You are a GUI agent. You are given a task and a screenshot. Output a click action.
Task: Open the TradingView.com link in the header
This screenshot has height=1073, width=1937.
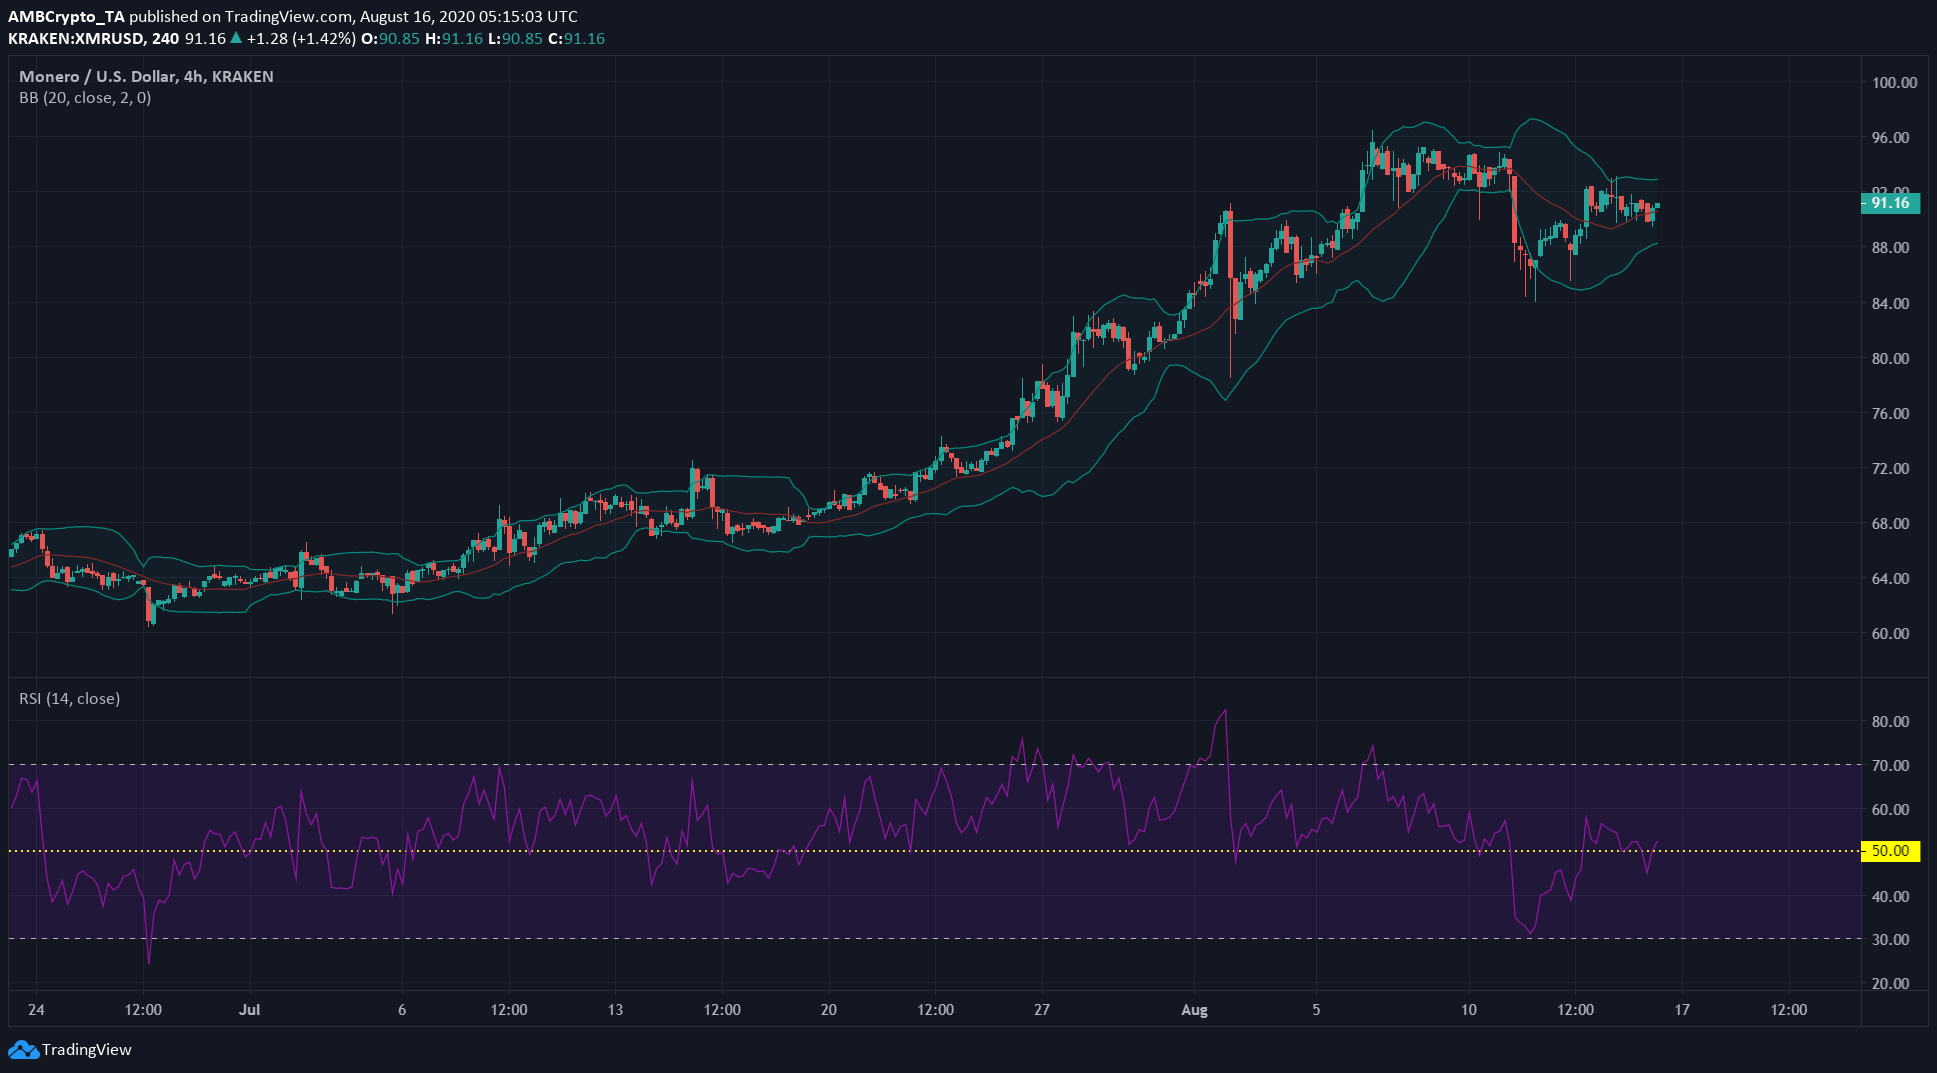[x=283, y=16]
